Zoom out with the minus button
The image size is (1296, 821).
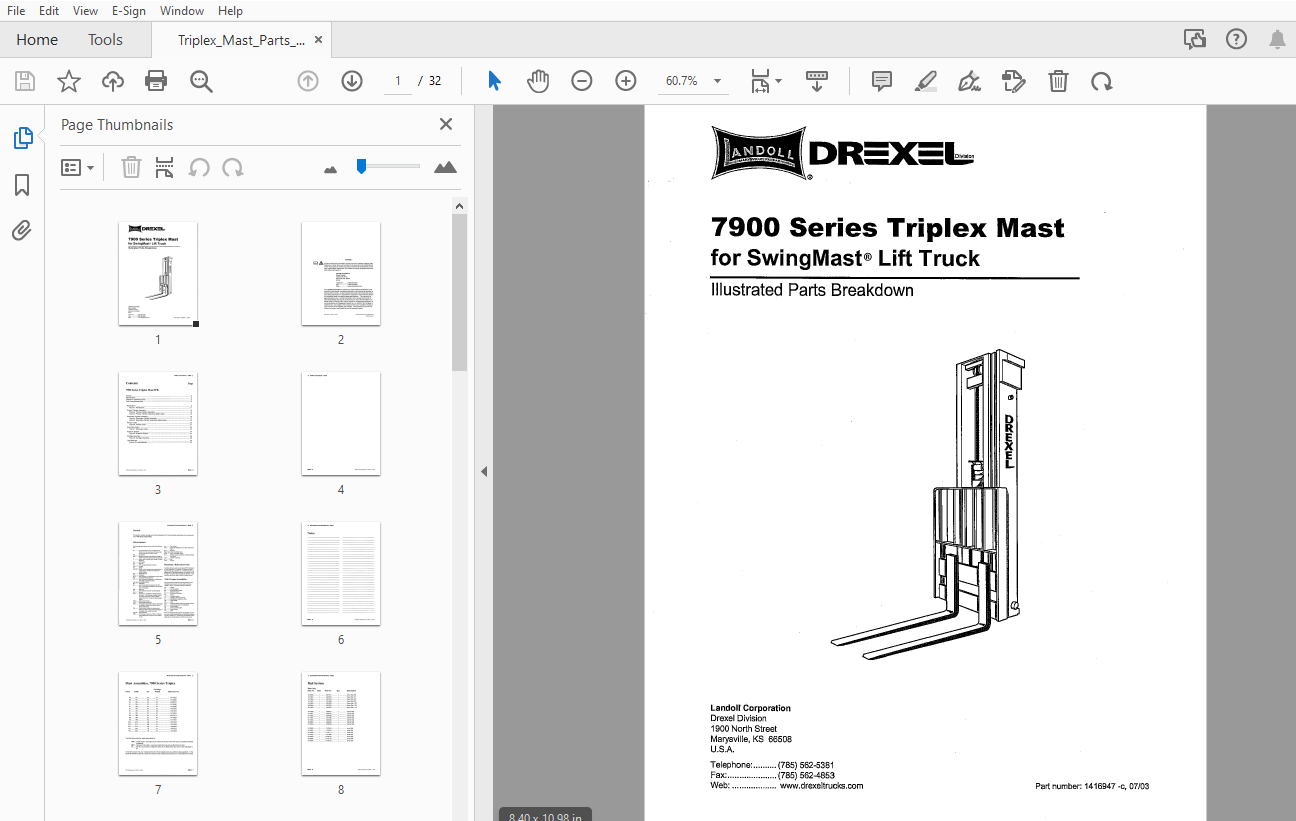(x=582, y=81)
